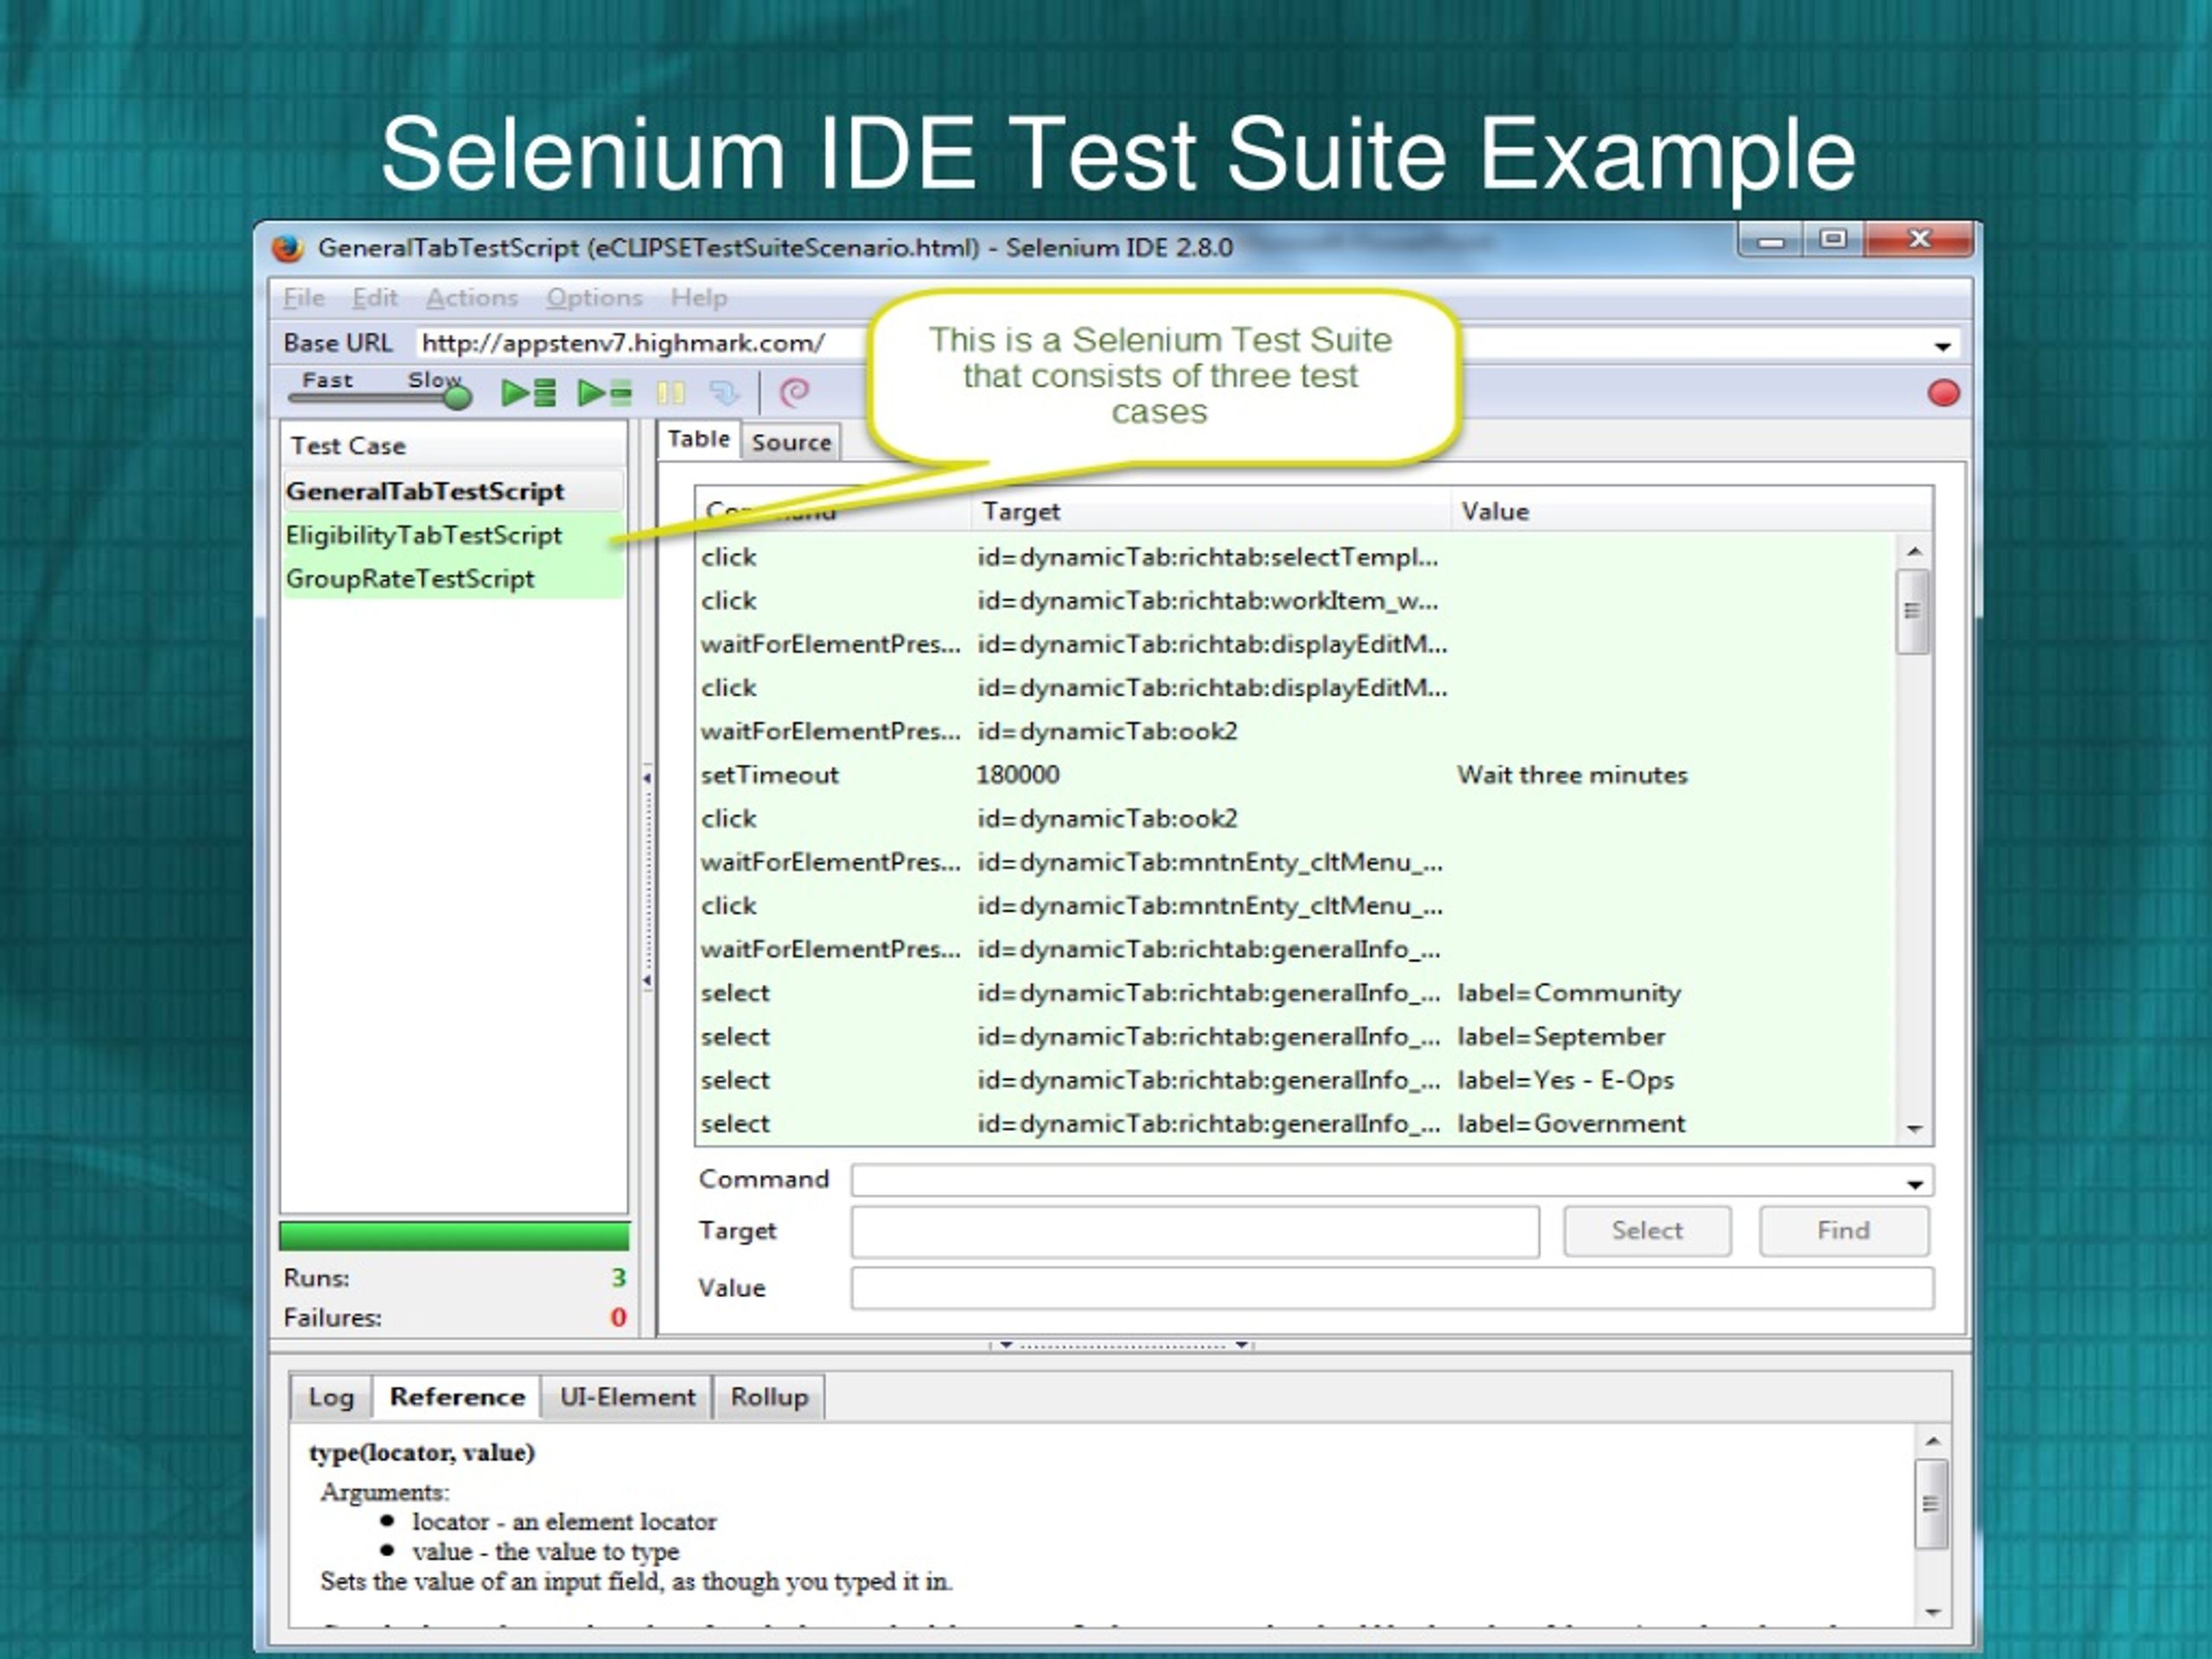Open the Options menu

[x=594, y=298]
